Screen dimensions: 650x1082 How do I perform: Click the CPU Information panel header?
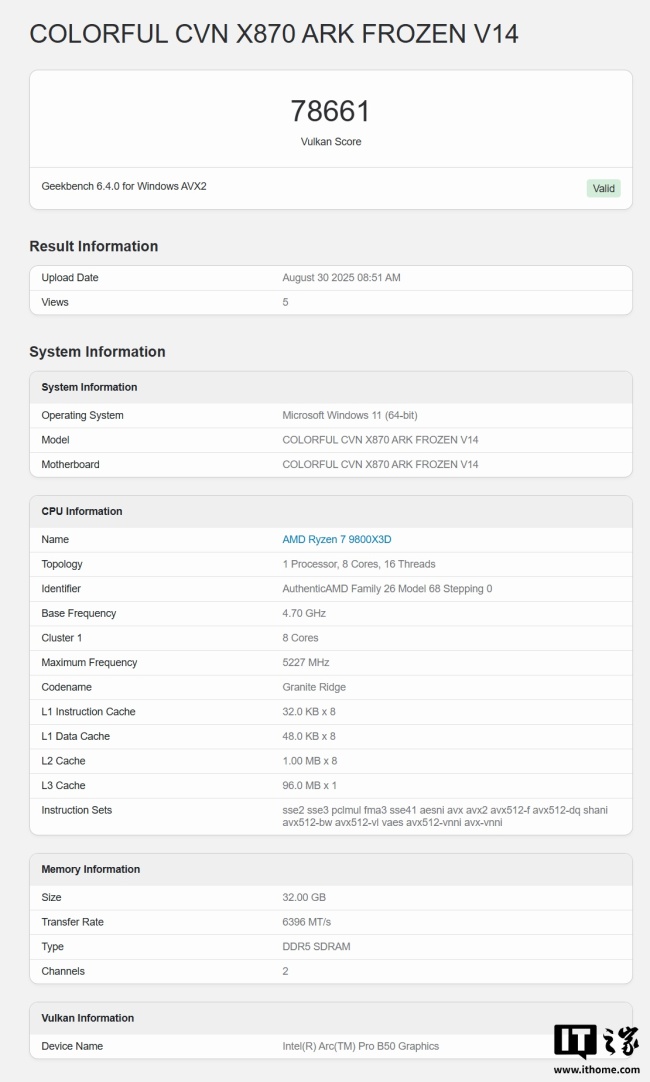click(84, 511)
